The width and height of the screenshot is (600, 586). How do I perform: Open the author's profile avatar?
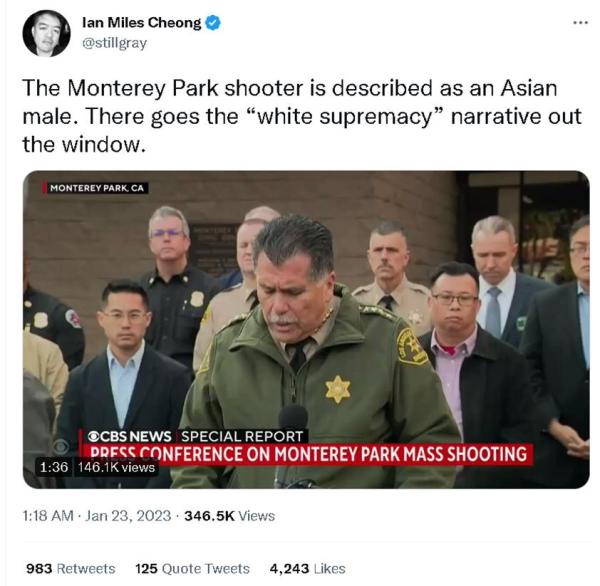pos(47,33)
